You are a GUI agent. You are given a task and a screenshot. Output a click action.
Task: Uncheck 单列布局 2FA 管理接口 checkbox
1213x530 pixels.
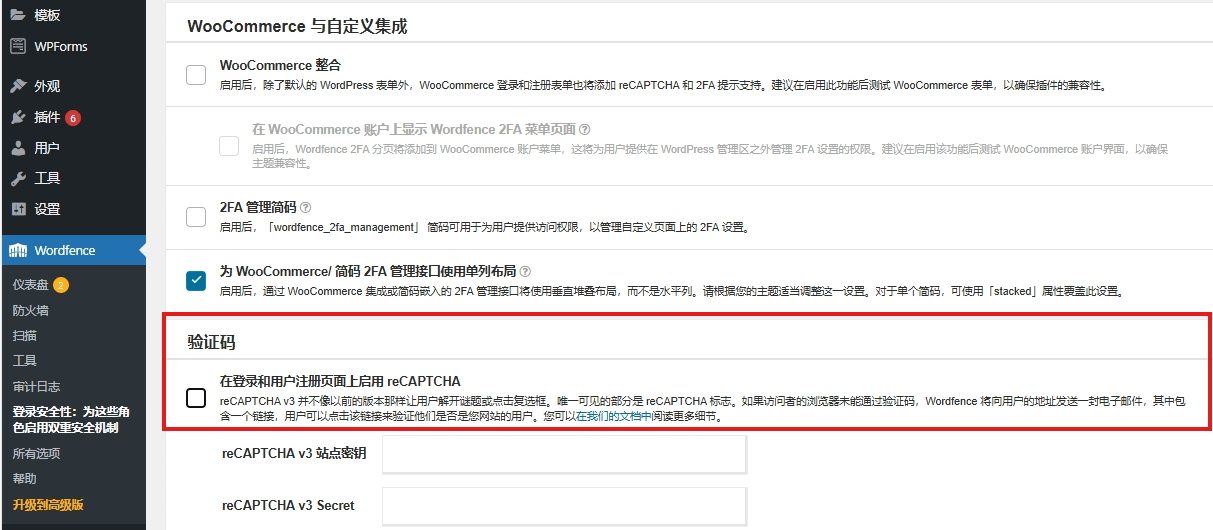coord(196,281)
